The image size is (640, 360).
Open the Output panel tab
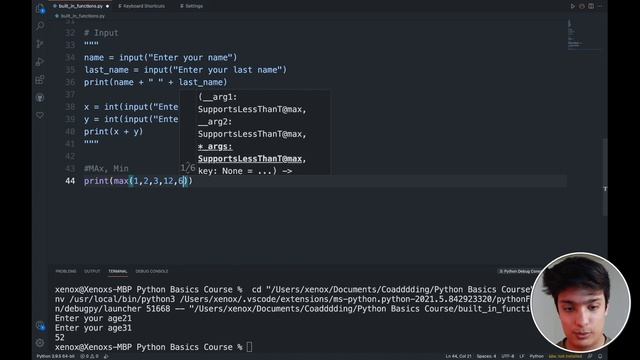(x=92, y=271)
